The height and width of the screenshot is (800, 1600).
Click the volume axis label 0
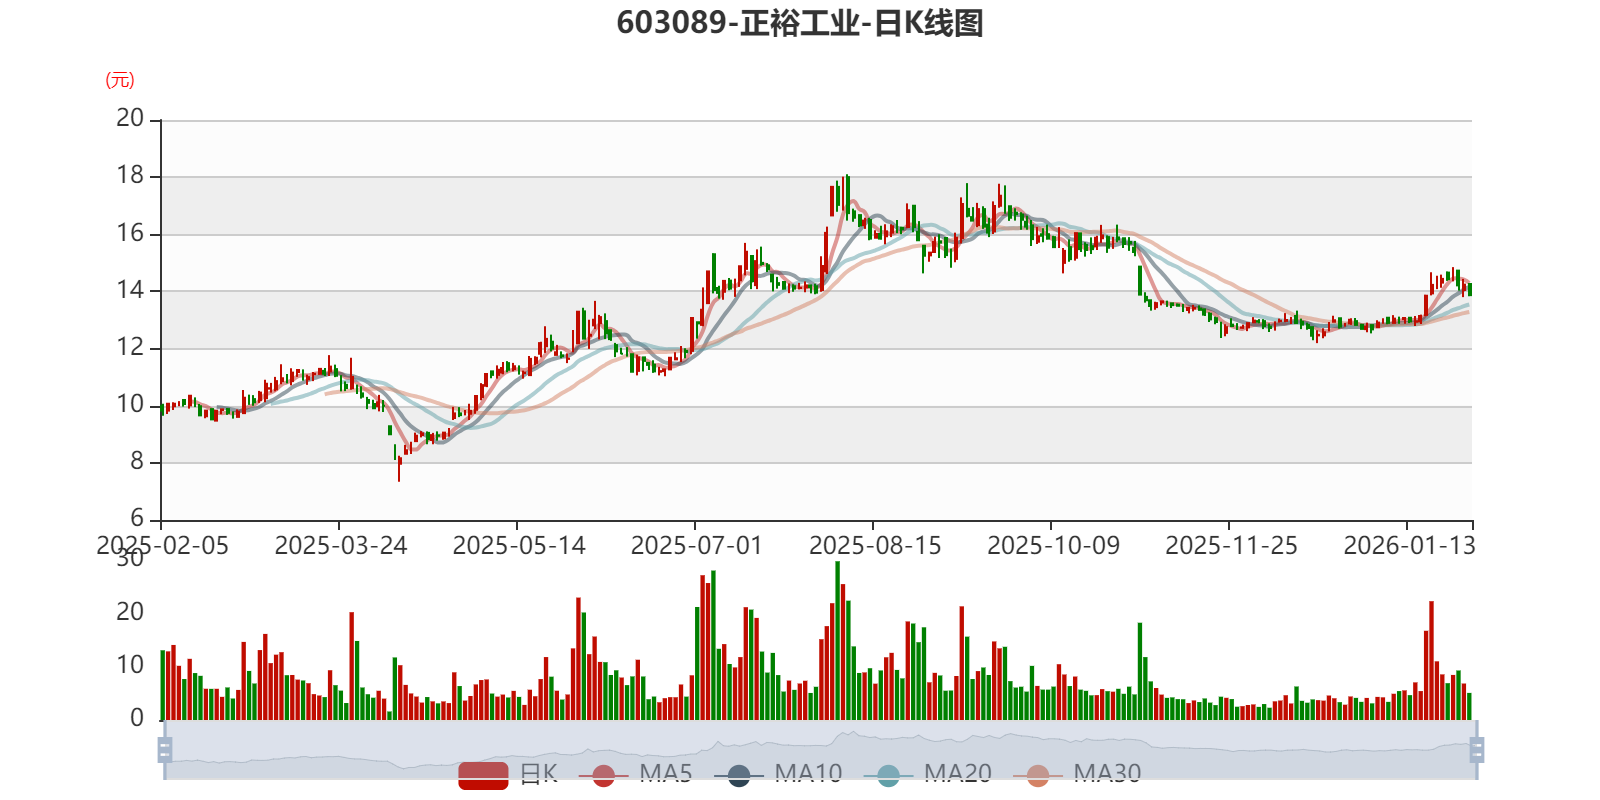coord(137,718)
